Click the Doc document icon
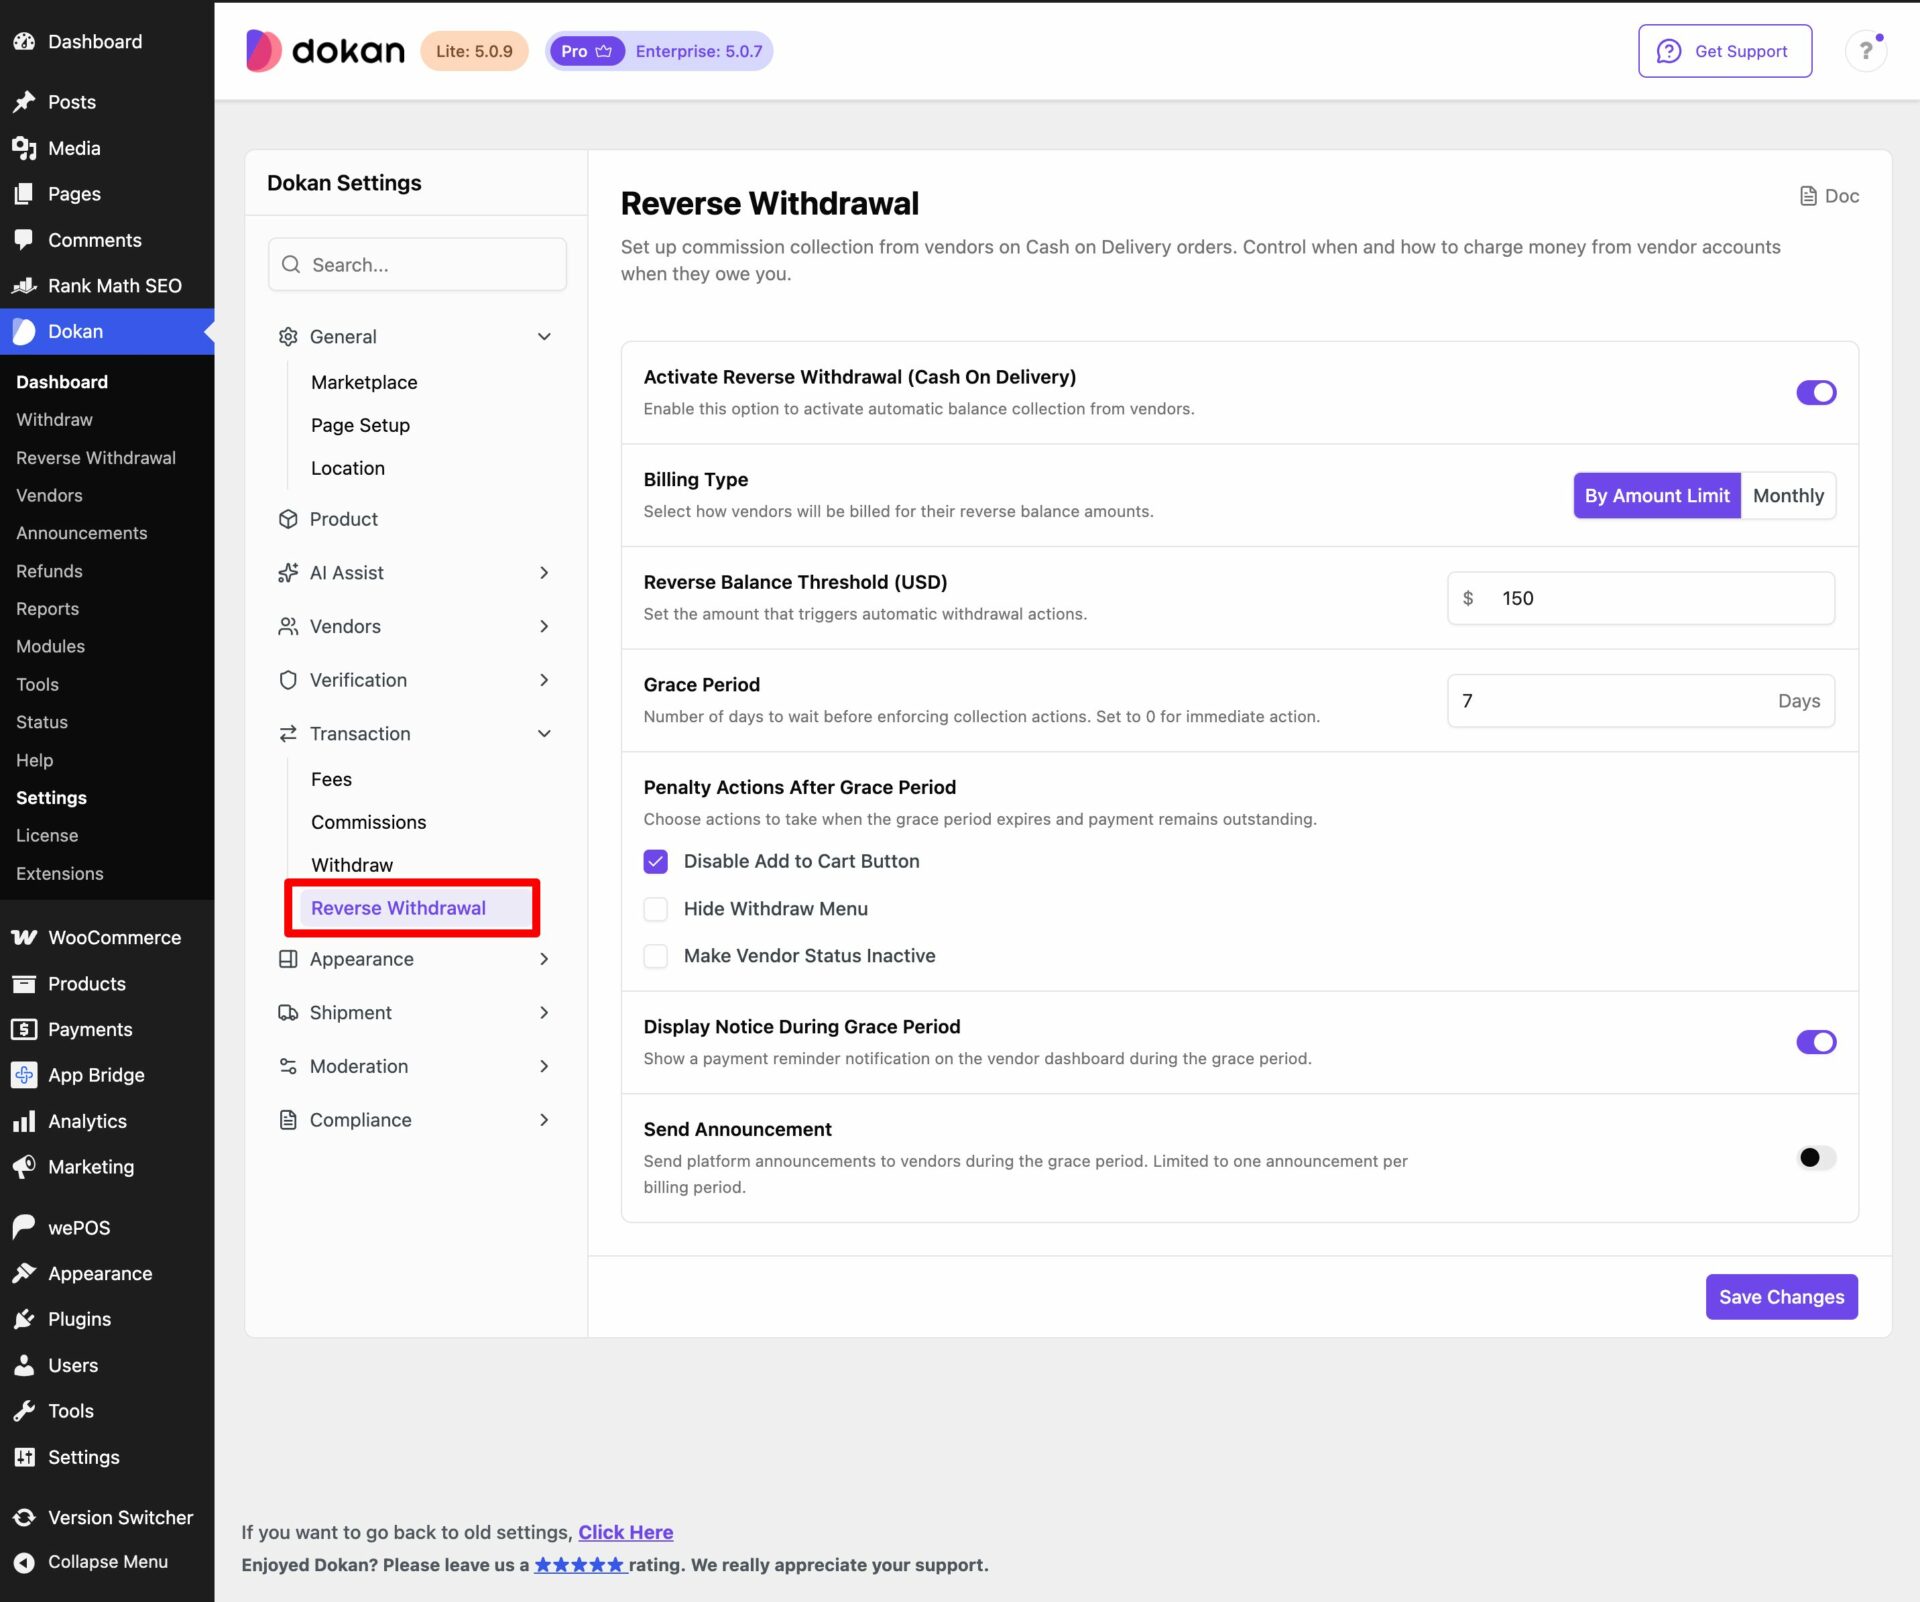Image resolution: width=1920 pixels, height=1602 pixels. coord(1808,196)
